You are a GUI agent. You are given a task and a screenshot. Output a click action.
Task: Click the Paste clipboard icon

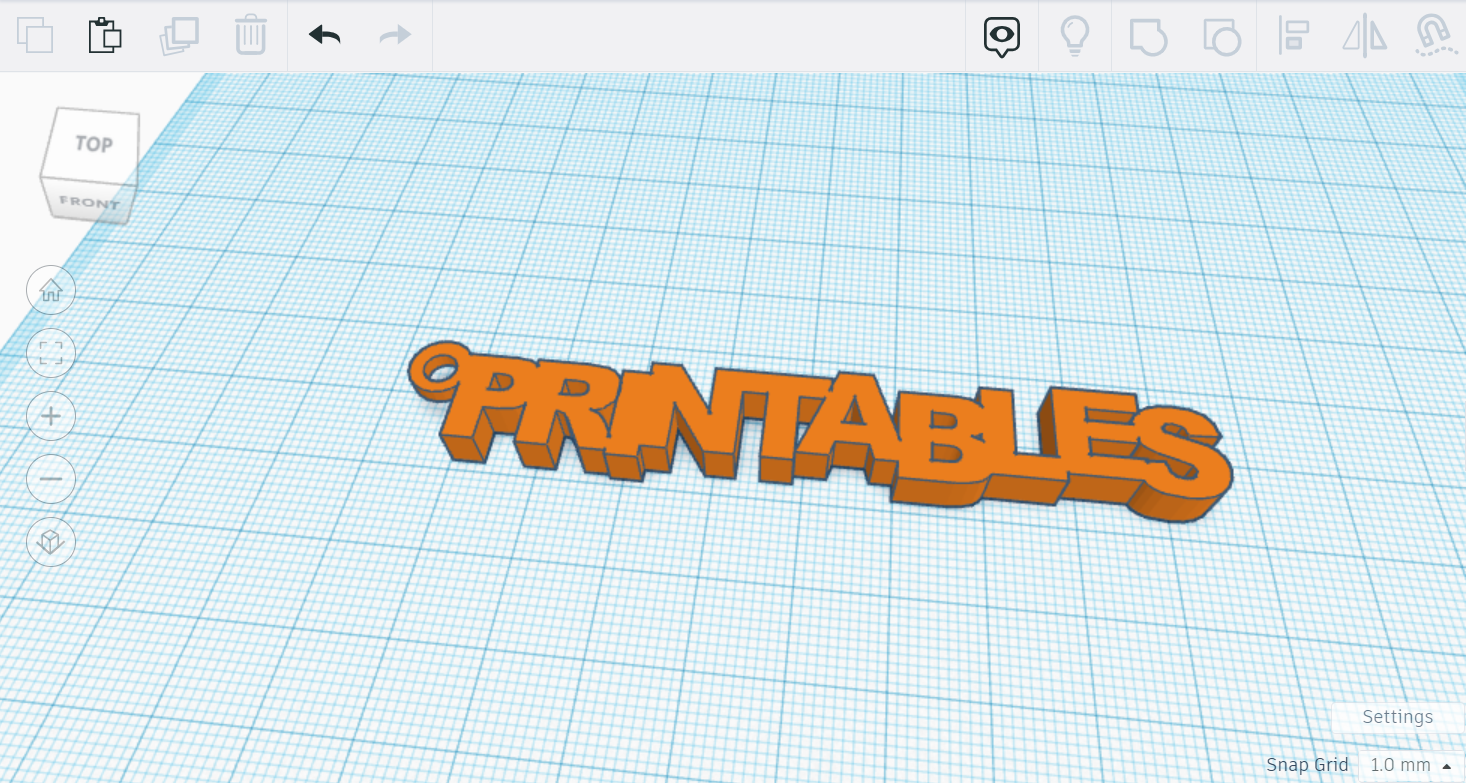[105, 35]
